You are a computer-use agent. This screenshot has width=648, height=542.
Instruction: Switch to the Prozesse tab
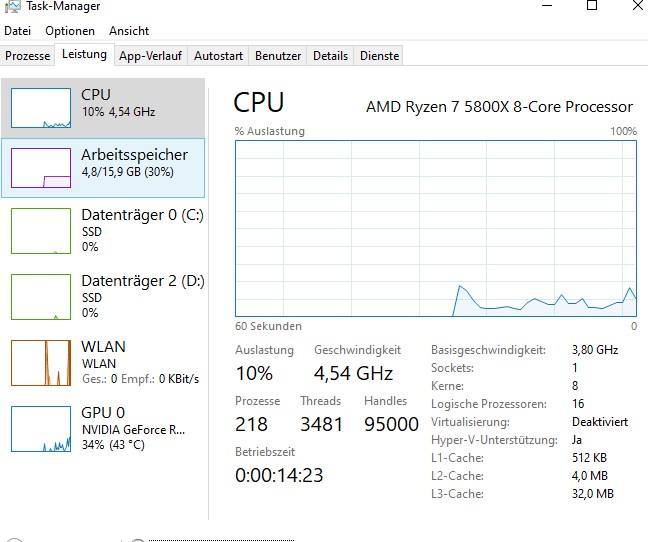pos(27,56)
